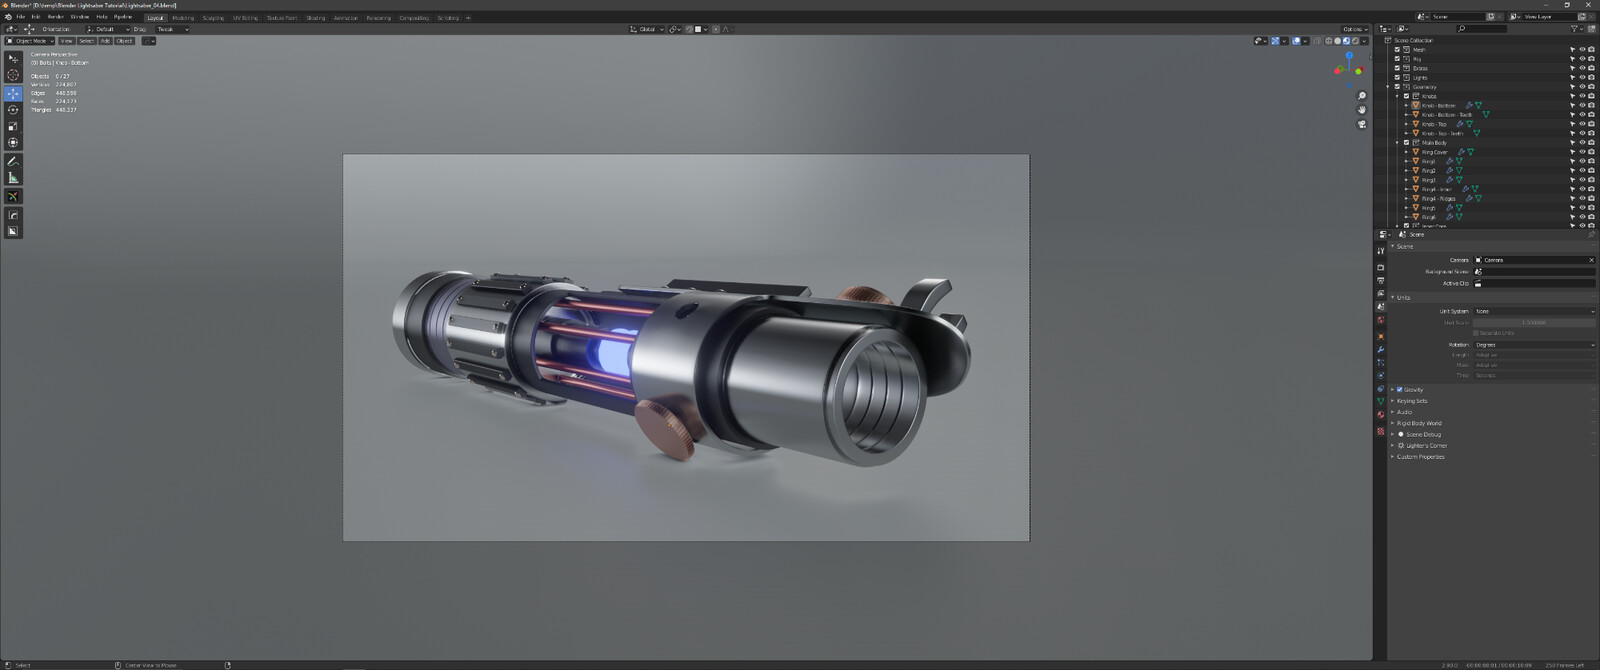Select the Cursor tool in the viewport toolbar
Screen dimensions: 1600x670
[13, 75]
